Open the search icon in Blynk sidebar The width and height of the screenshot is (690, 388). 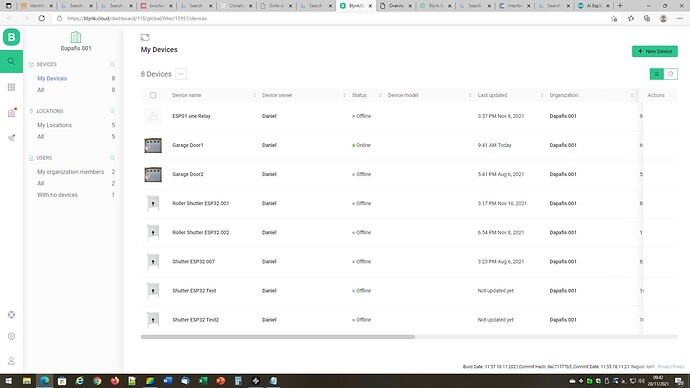tap(11, 62)
